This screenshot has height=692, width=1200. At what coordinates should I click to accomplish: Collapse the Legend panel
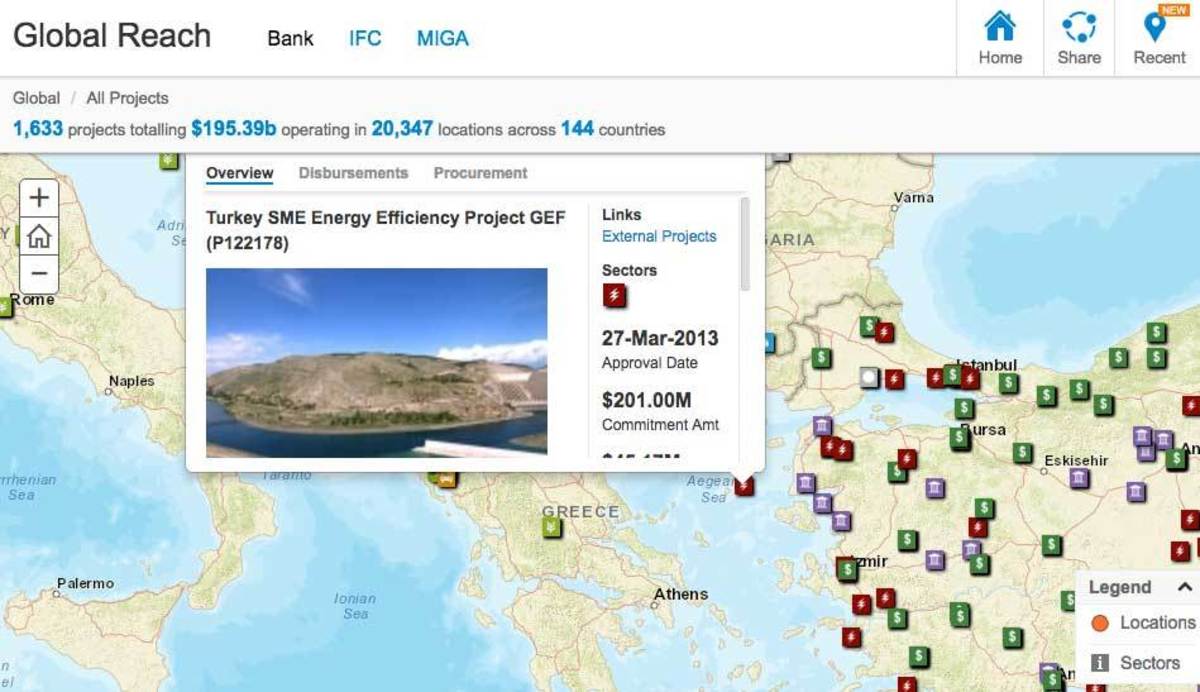tap(1184, 587)
